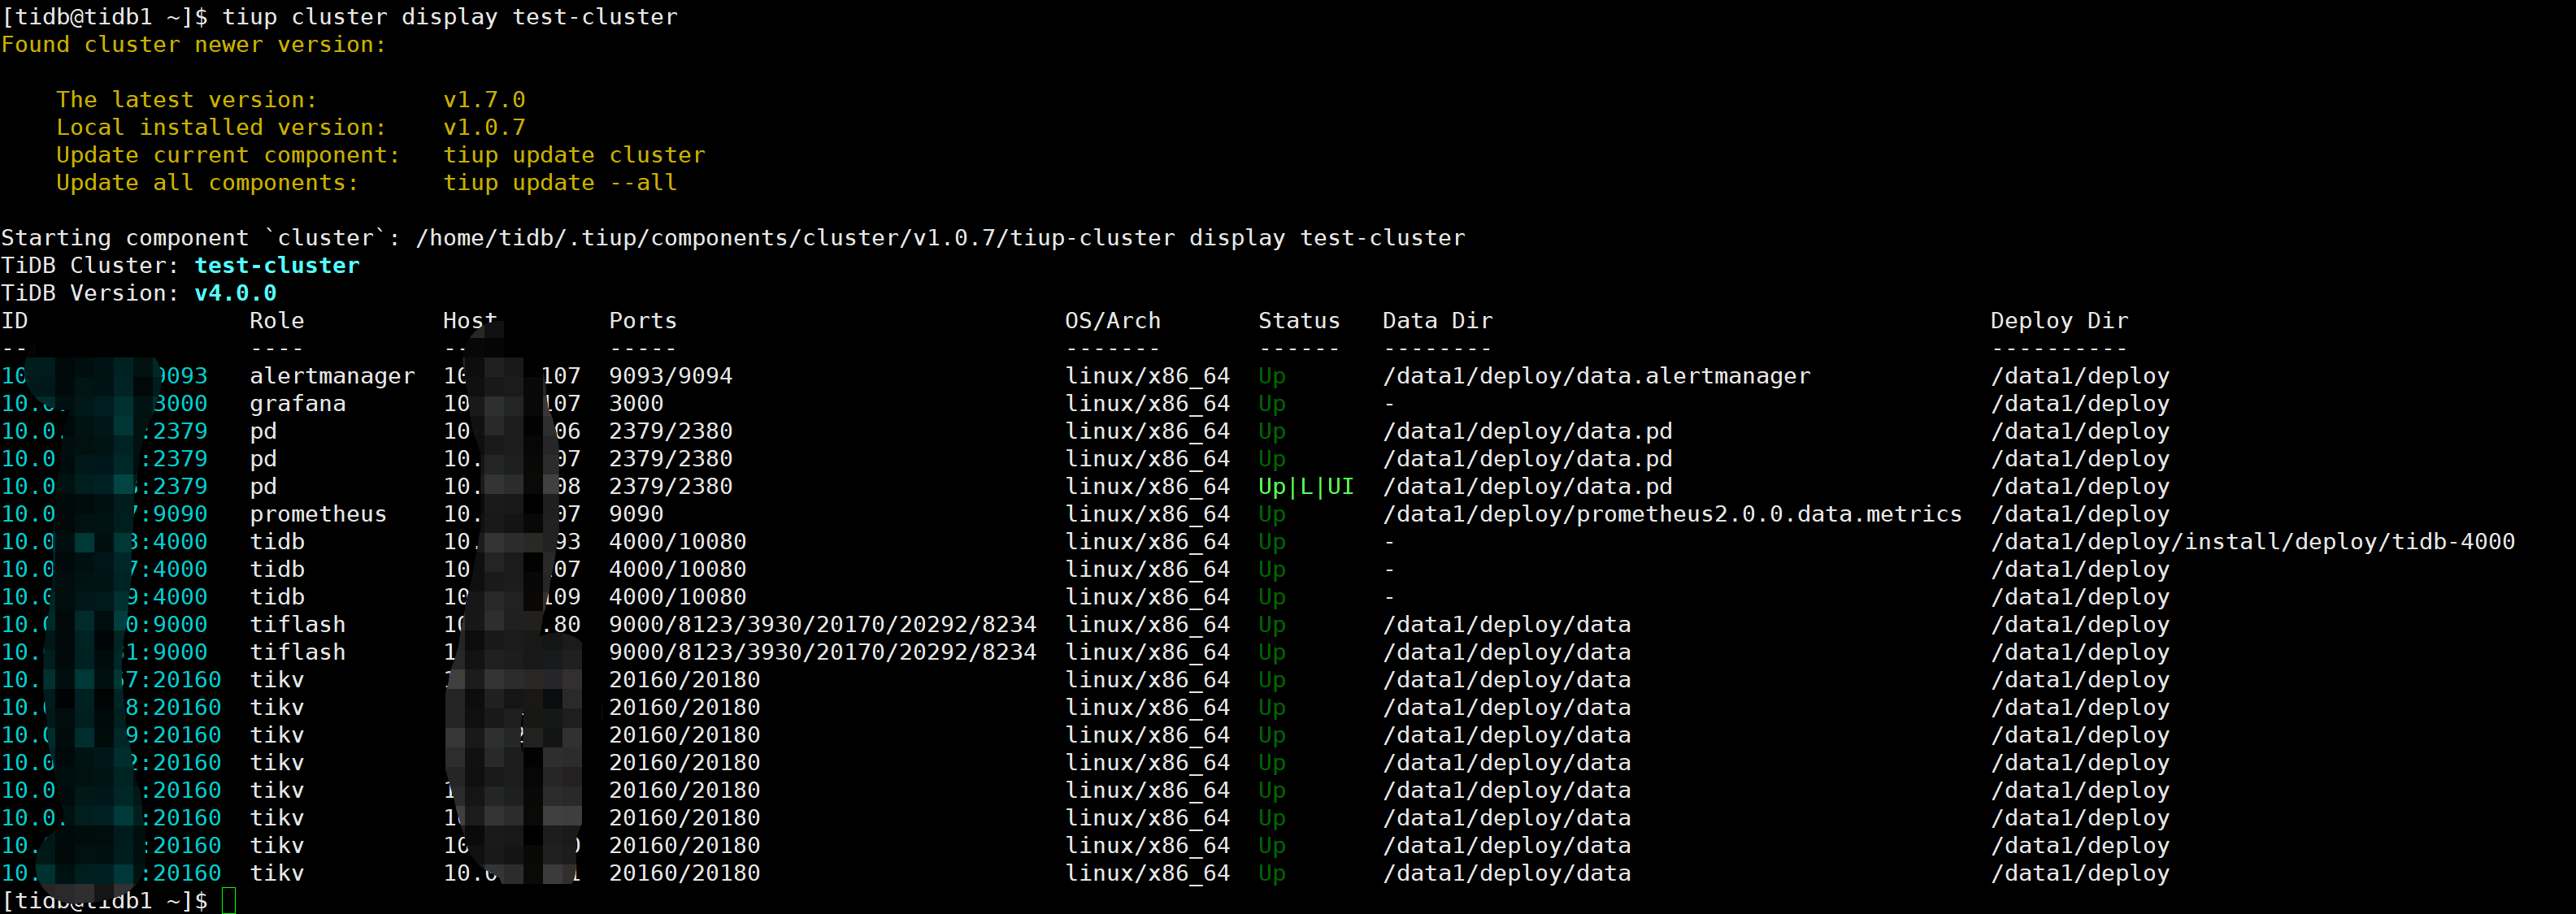Click the alertmanager role entry
Viewport: 2576px width, 914px height.
tap(332, 376)
